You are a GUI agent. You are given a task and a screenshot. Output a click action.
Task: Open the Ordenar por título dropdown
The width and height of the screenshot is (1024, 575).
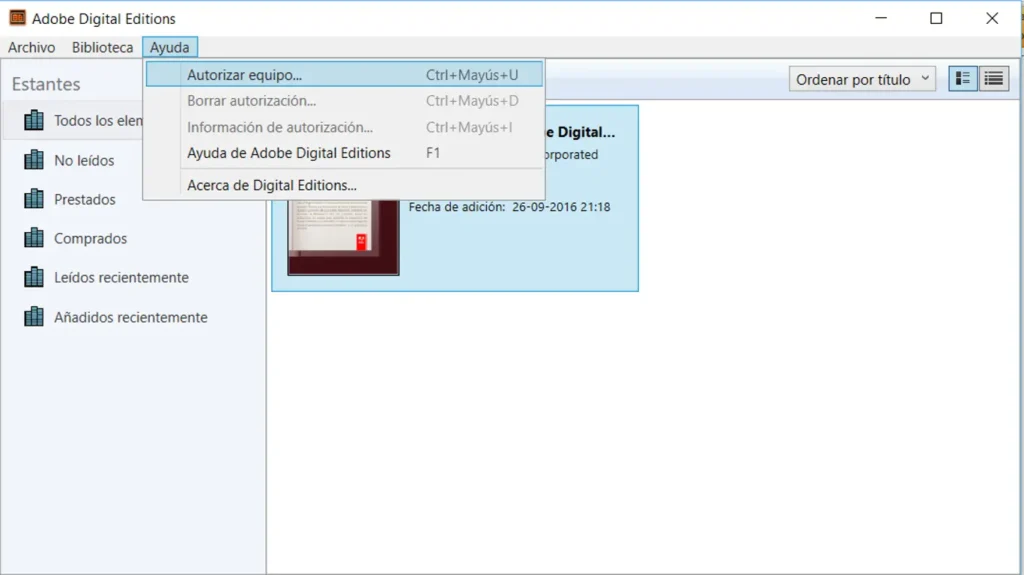[861, 79]
